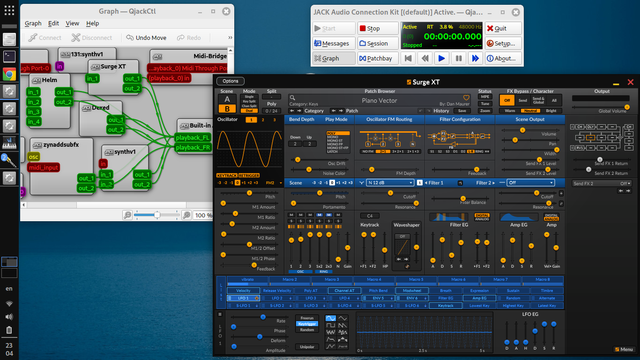This screenshot has width=640, height=360.
Task: Open the Surge XT Options menu
Action: tap(231, 81)
